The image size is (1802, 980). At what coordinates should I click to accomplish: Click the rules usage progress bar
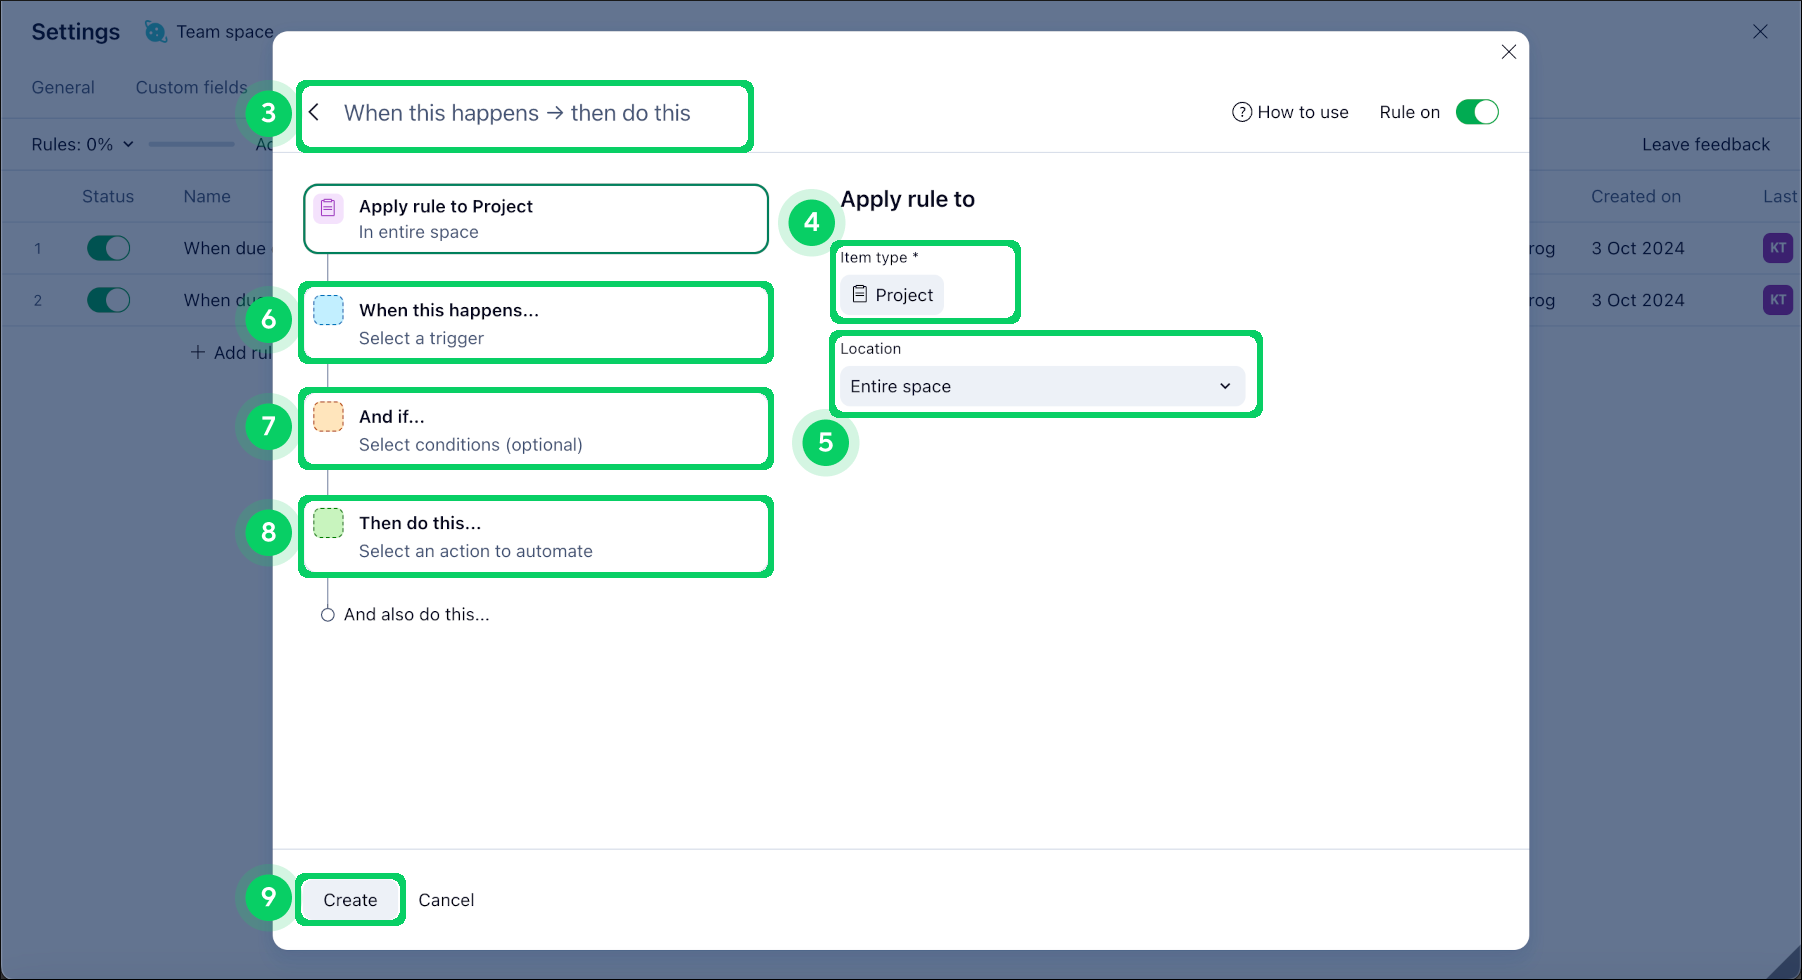click(191, 144)
